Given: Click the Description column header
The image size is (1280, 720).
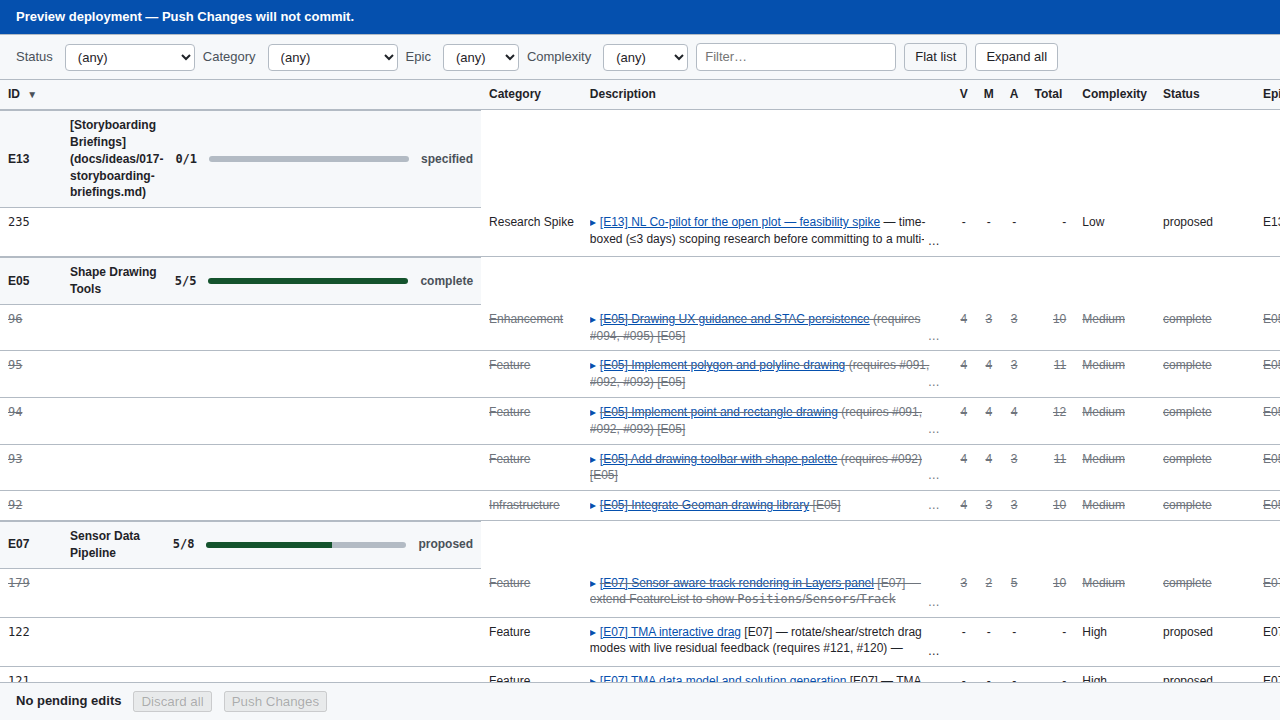Looking at the screenshot, I should tap(623, 94).
